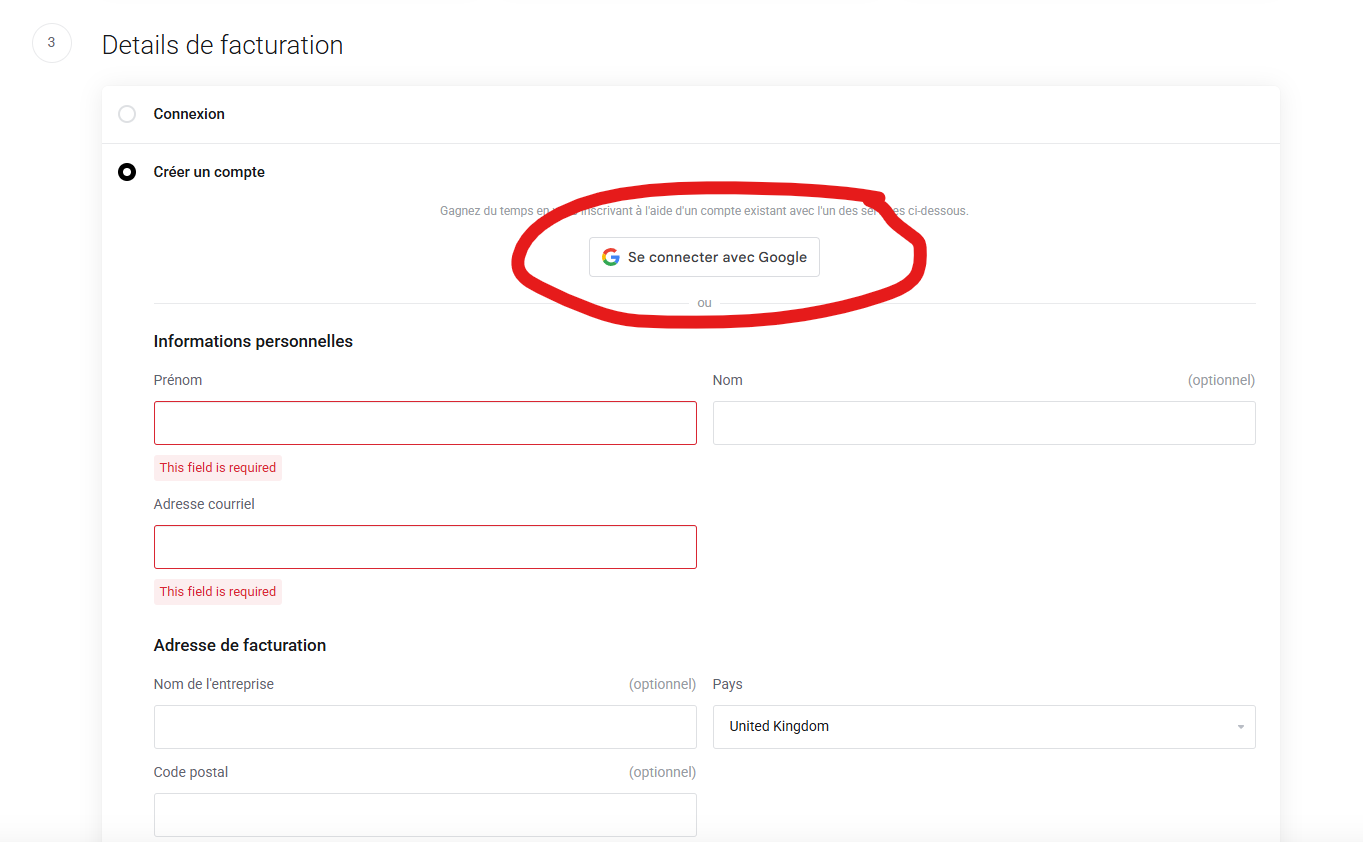This screenshot has width=1363, height=842.
Task: Click the Code postal label
Action: click(191, 772)
